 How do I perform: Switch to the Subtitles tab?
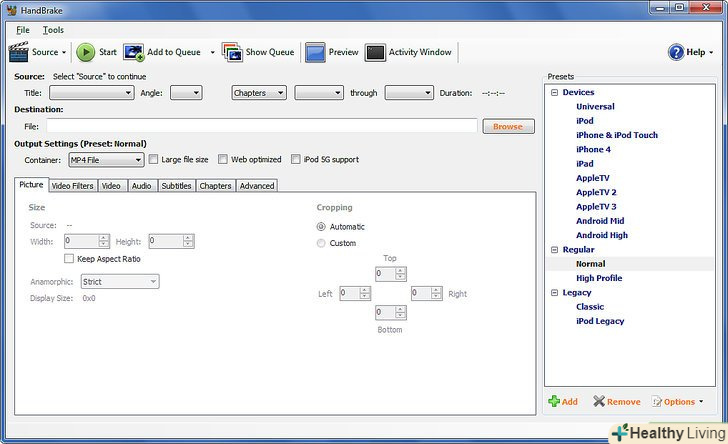(x=176, y=186)
